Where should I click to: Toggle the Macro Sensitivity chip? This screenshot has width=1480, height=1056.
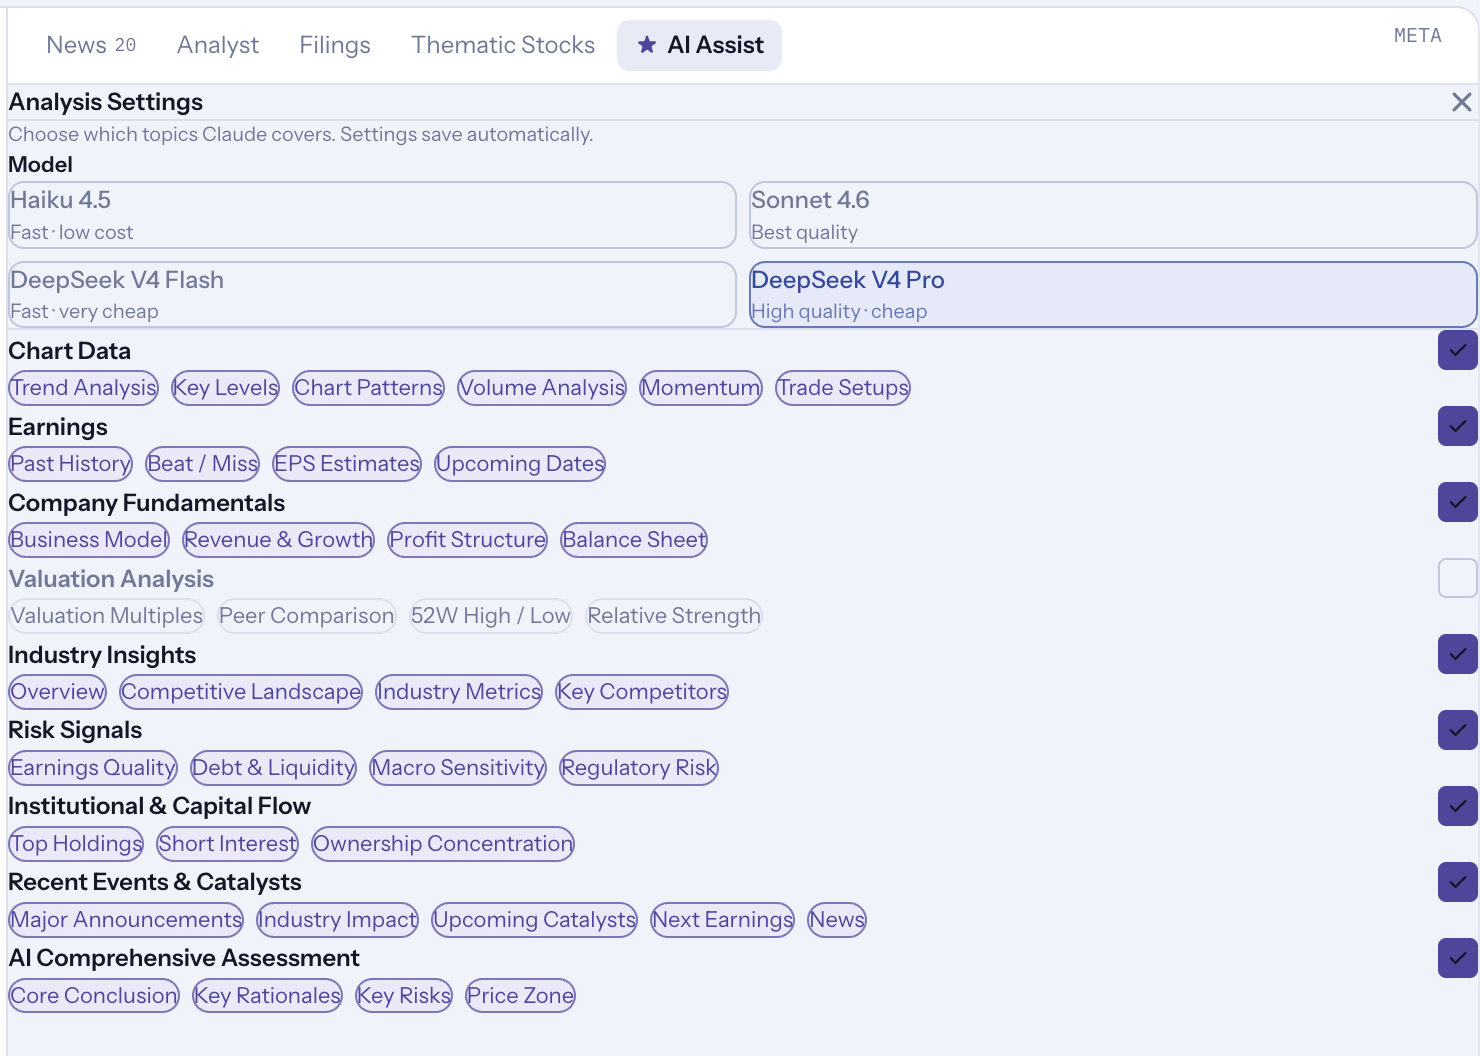tap(458, 768)
